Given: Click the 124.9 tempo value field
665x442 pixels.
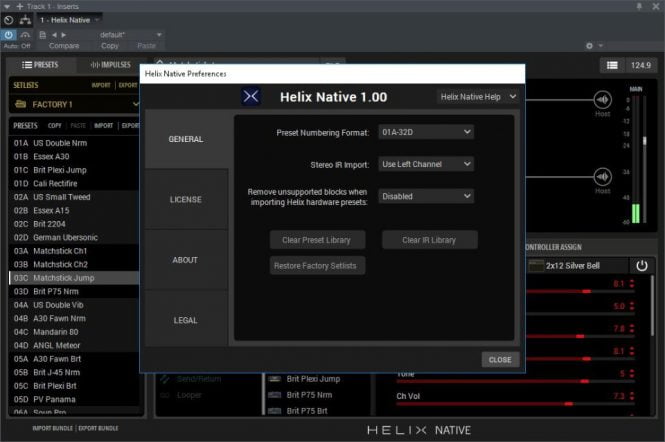Looking at the screenshot, I should pyautogui.click(x=640, y=65).
